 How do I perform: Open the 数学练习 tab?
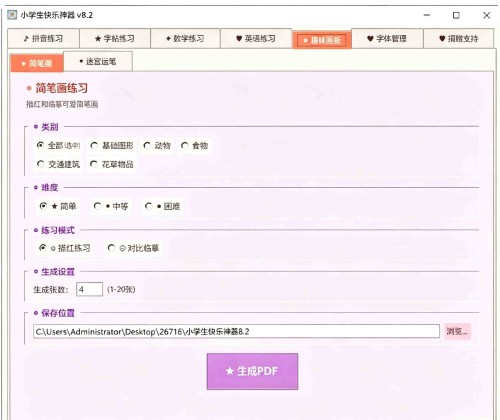[185, 39]
